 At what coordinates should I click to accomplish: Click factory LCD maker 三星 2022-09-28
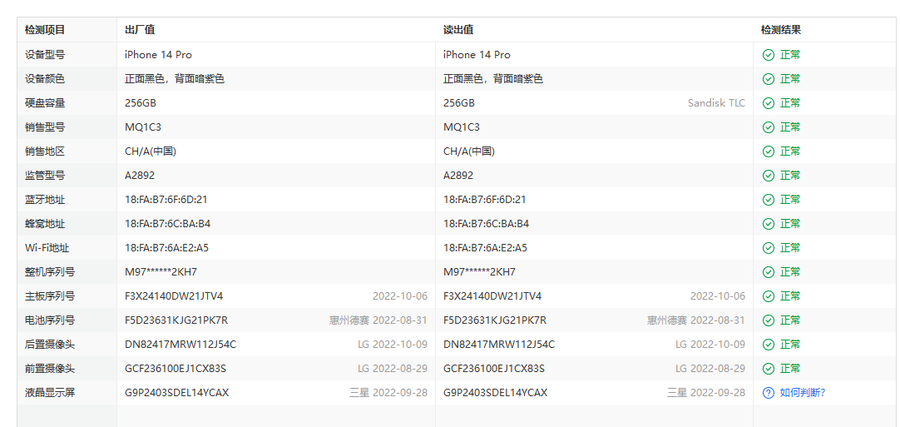pos(389,393)
